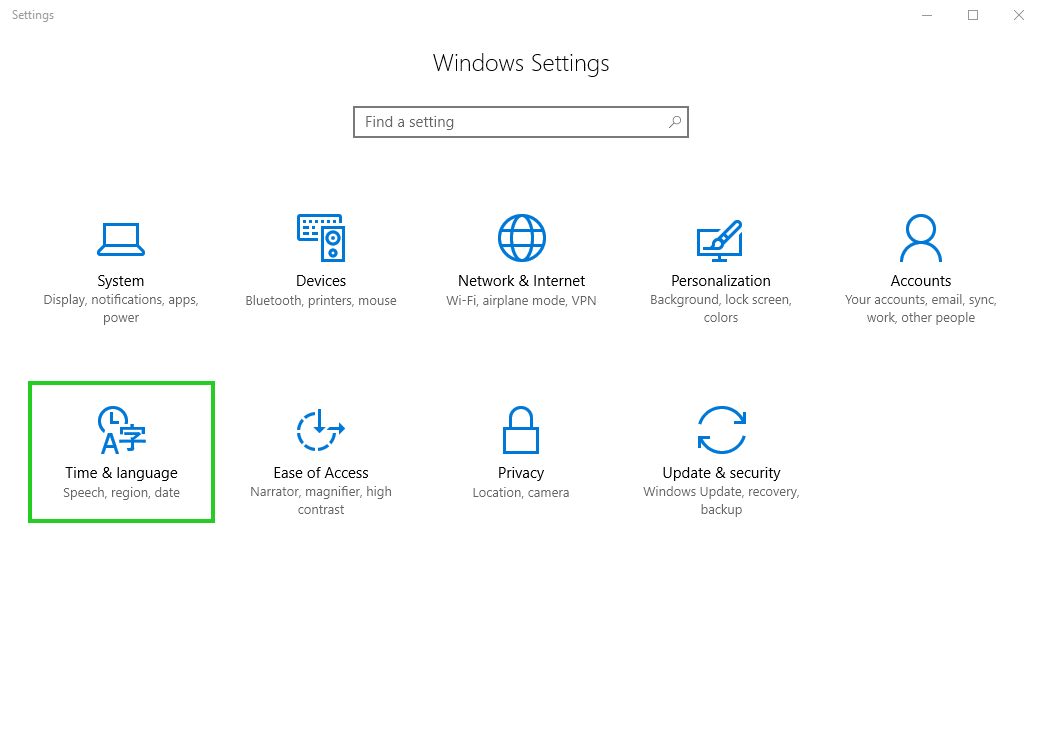This screenshot has width=1042, height=739.
Task: Open Personalization paintbrush icon
Action: pos(720,238)
